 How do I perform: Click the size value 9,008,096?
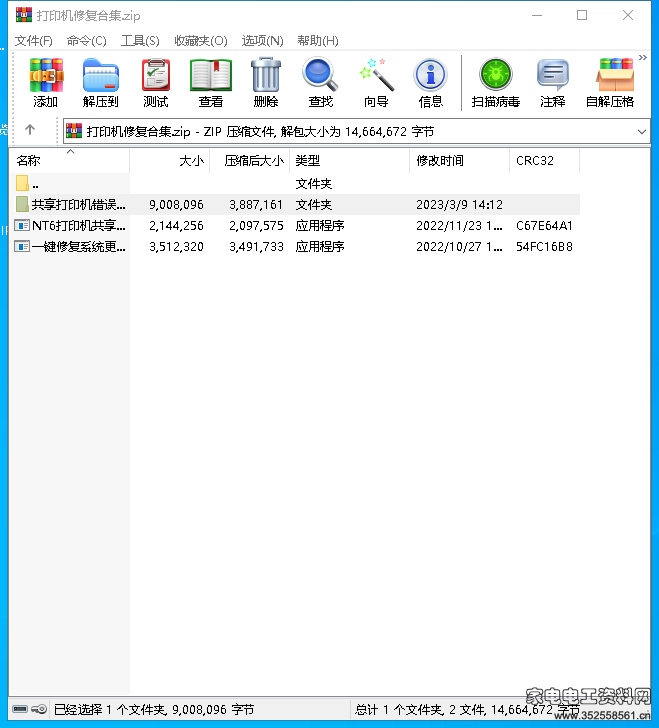point(176,205)
